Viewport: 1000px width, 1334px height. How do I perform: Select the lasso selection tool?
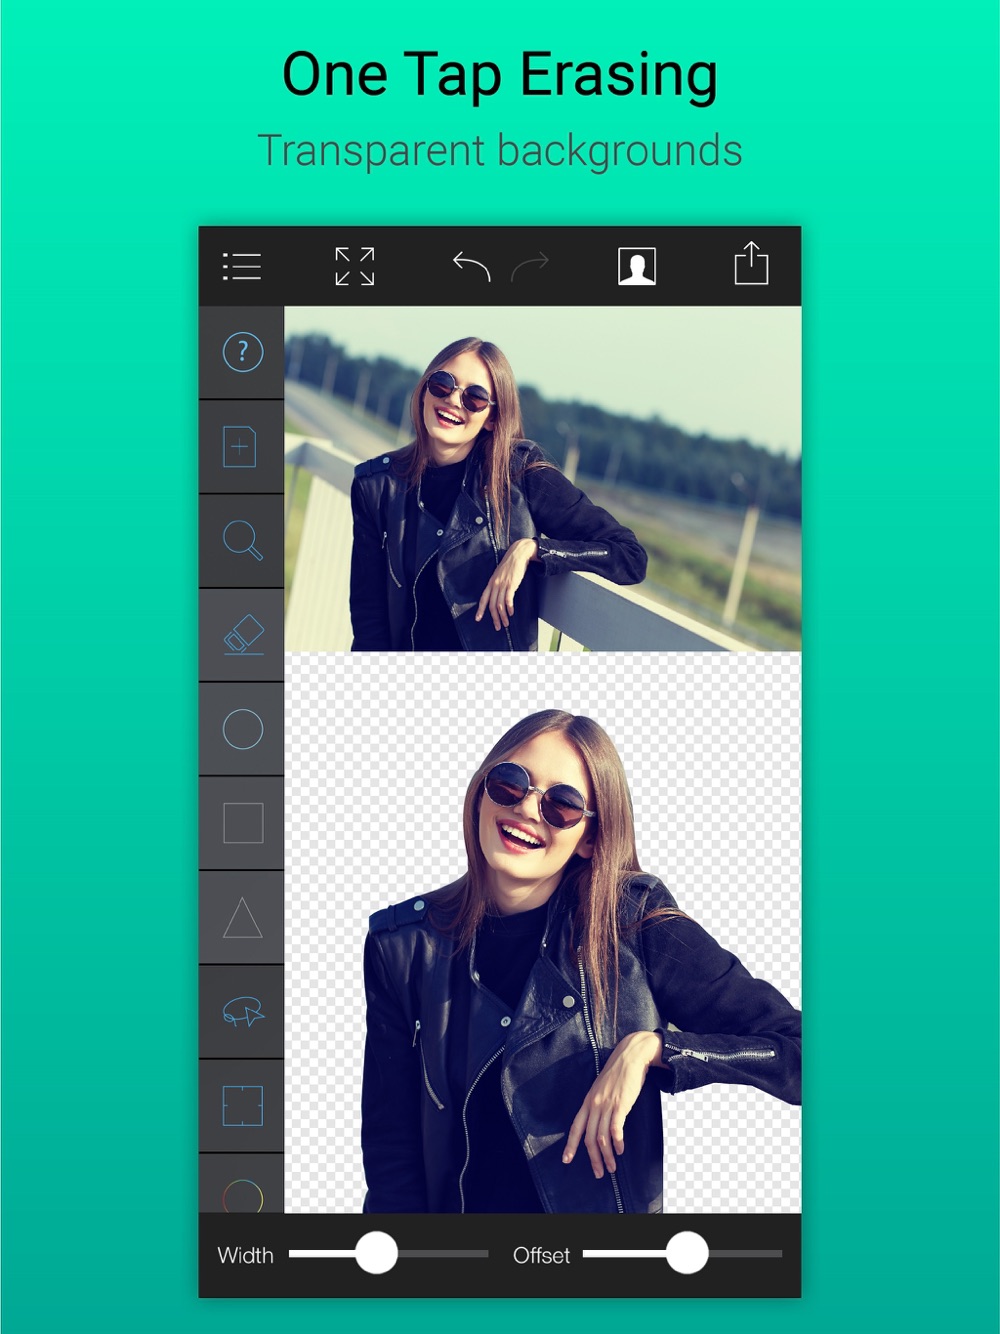click(x=243, y=1012)
